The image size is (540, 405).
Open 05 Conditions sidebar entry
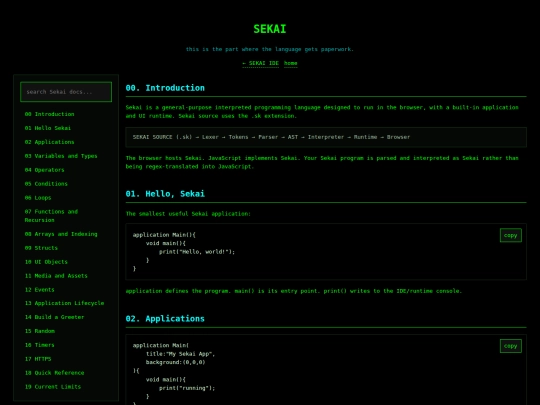point(46,184)
